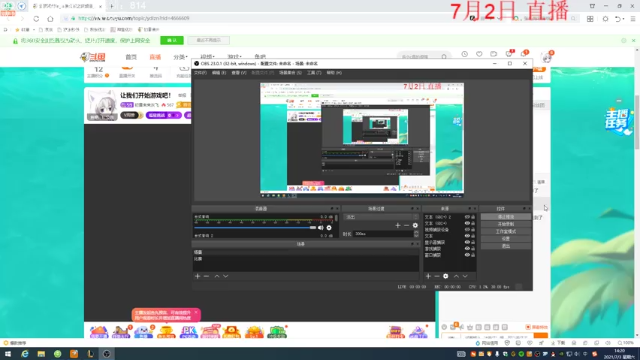Open notifications bell icon with red badge
The width and height of the screenshot is (640, 360).
click(x=524, y=54)
